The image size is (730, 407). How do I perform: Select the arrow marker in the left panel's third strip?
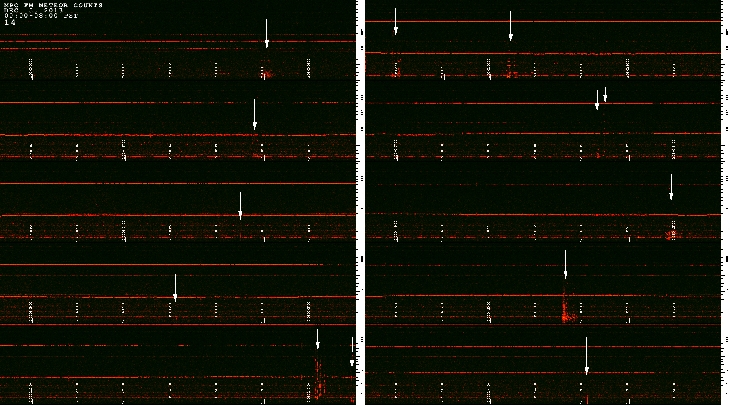coord(240,205)
